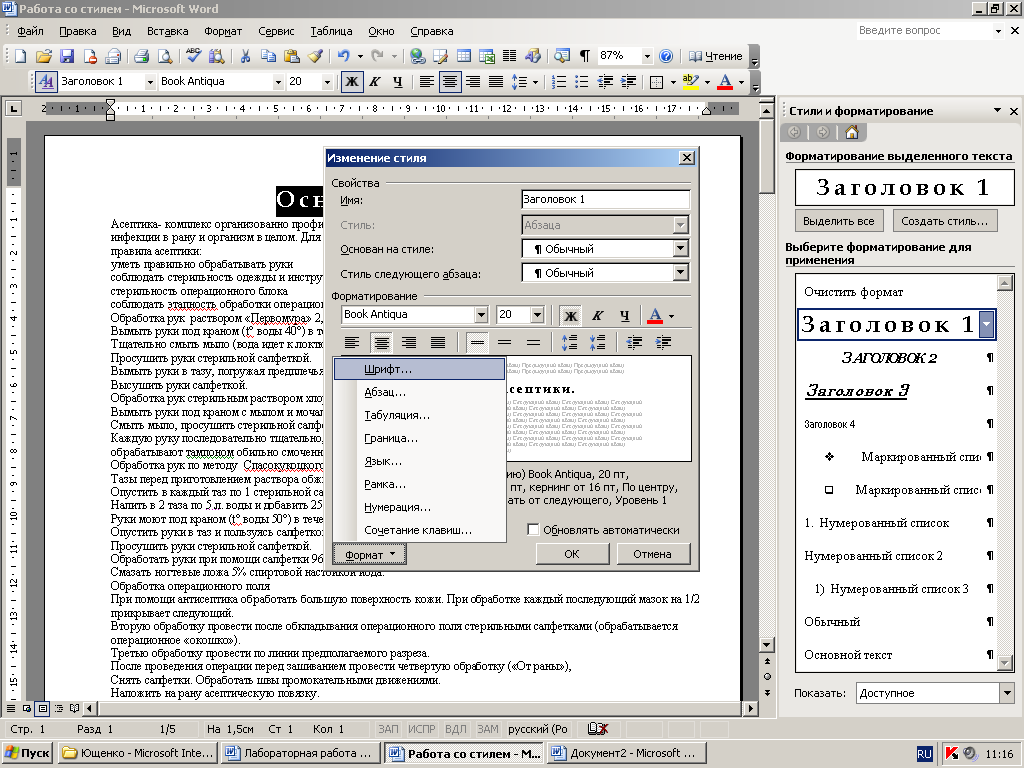Open the font size dropdown in the style dialog
The image size is (1024, 768).
pyautogui.click(x=537, y=315)
